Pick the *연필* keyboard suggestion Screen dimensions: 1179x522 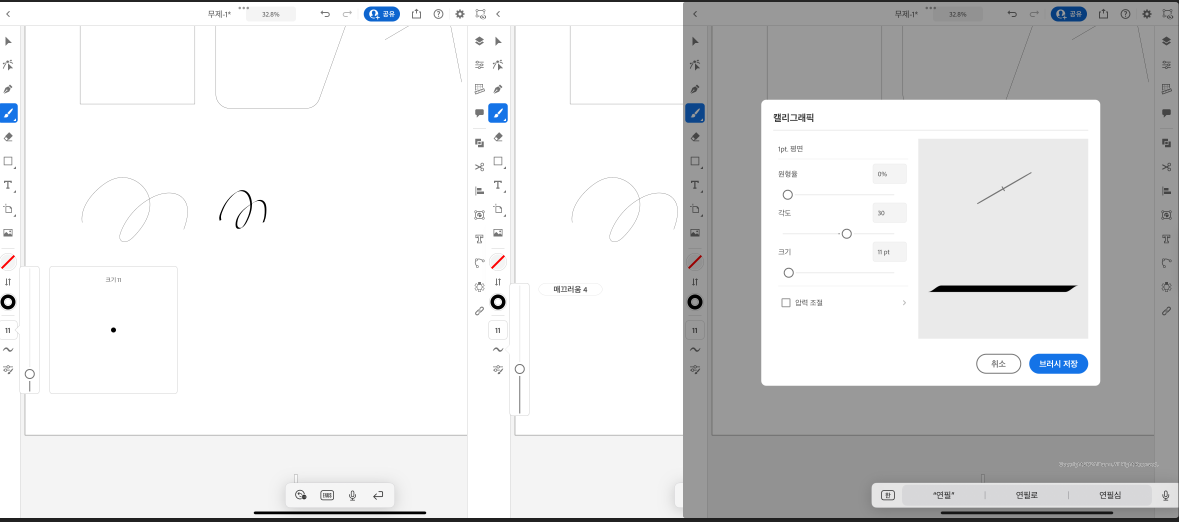tap(944, 495)
